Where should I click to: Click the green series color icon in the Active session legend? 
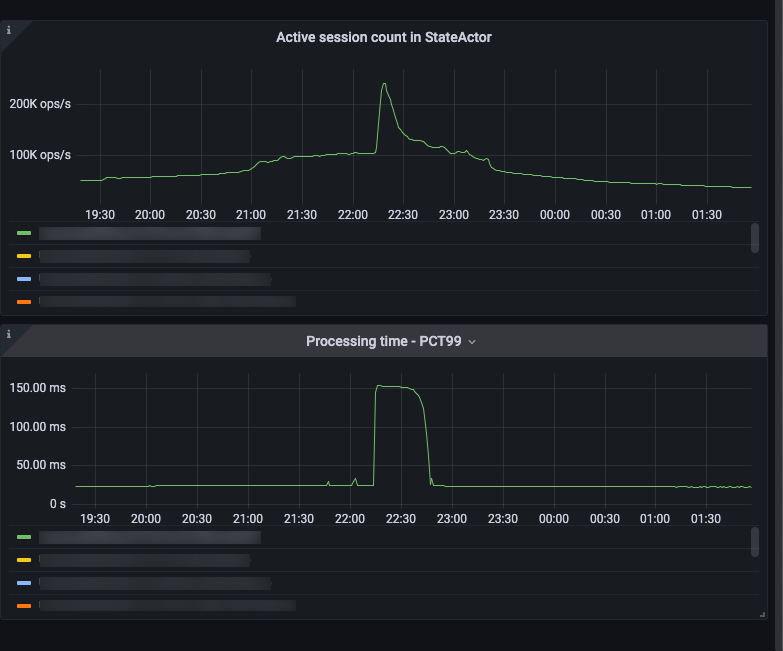[24, 233]
